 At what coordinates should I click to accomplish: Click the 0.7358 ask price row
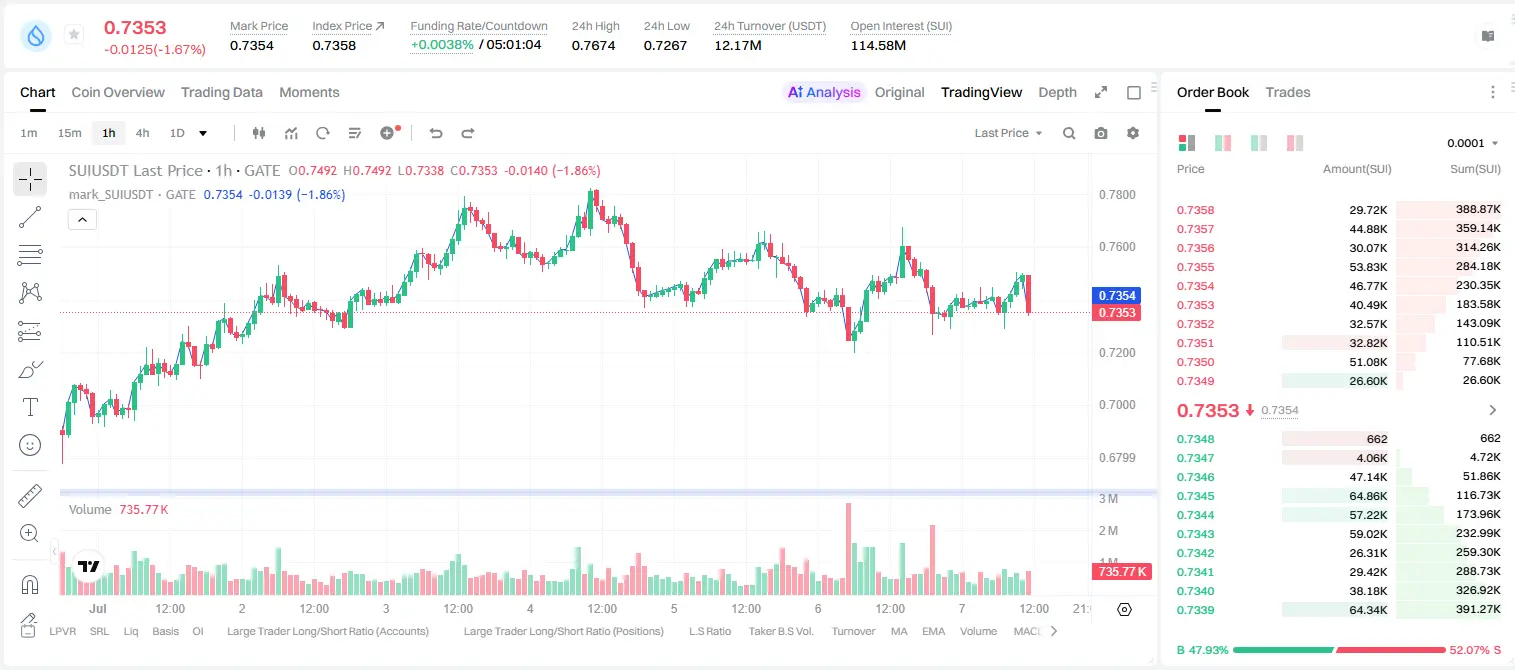pos(1338,210)
